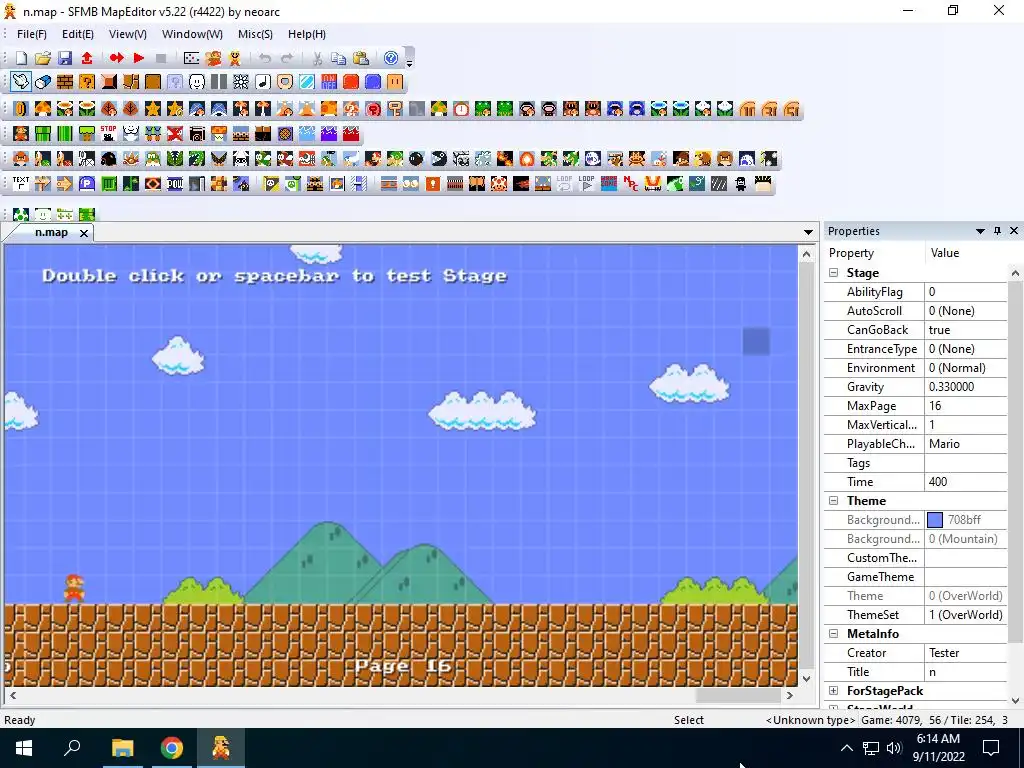
Task: Collapse the MetaInfo property group
Action: click(x=834, y=633)
